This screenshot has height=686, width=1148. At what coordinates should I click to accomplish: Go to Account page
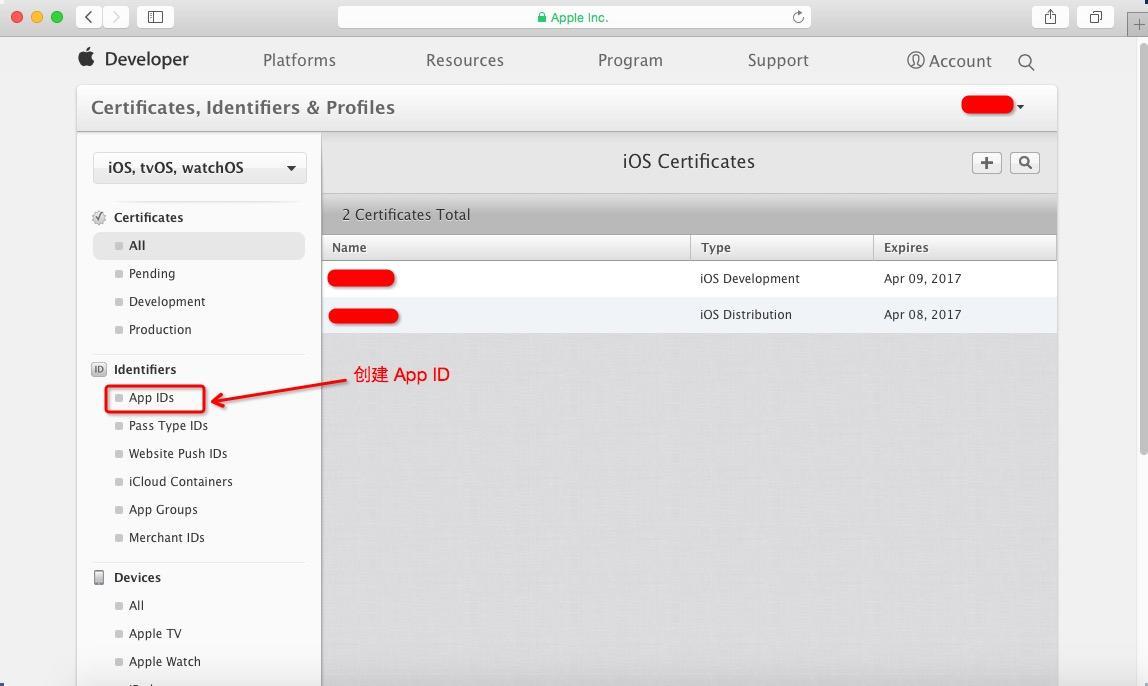point(949,61)
